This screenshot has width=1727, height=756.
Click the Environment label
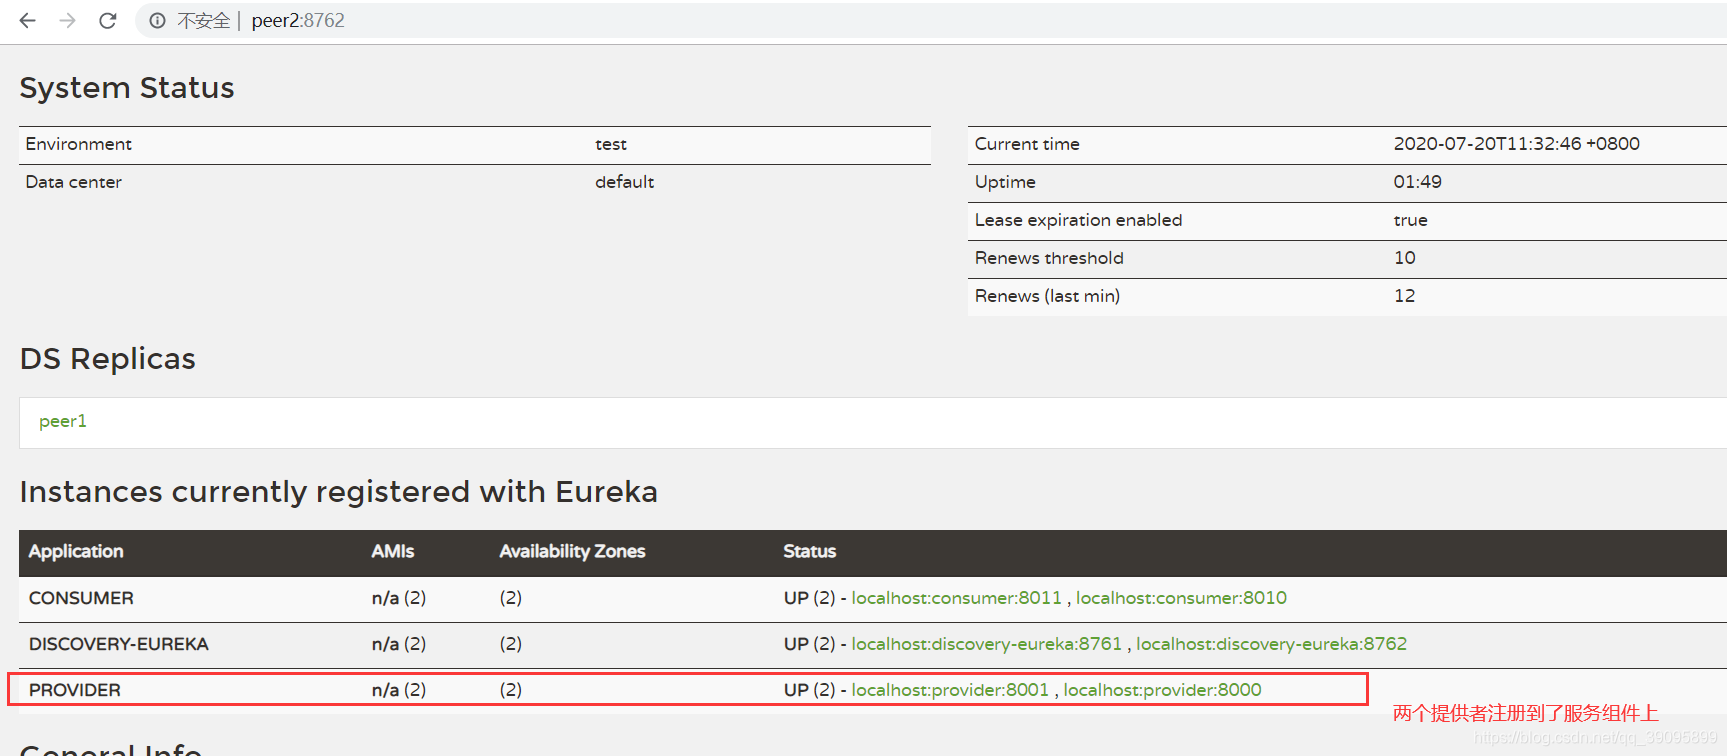pyautogui.click(x=78, y=144)
